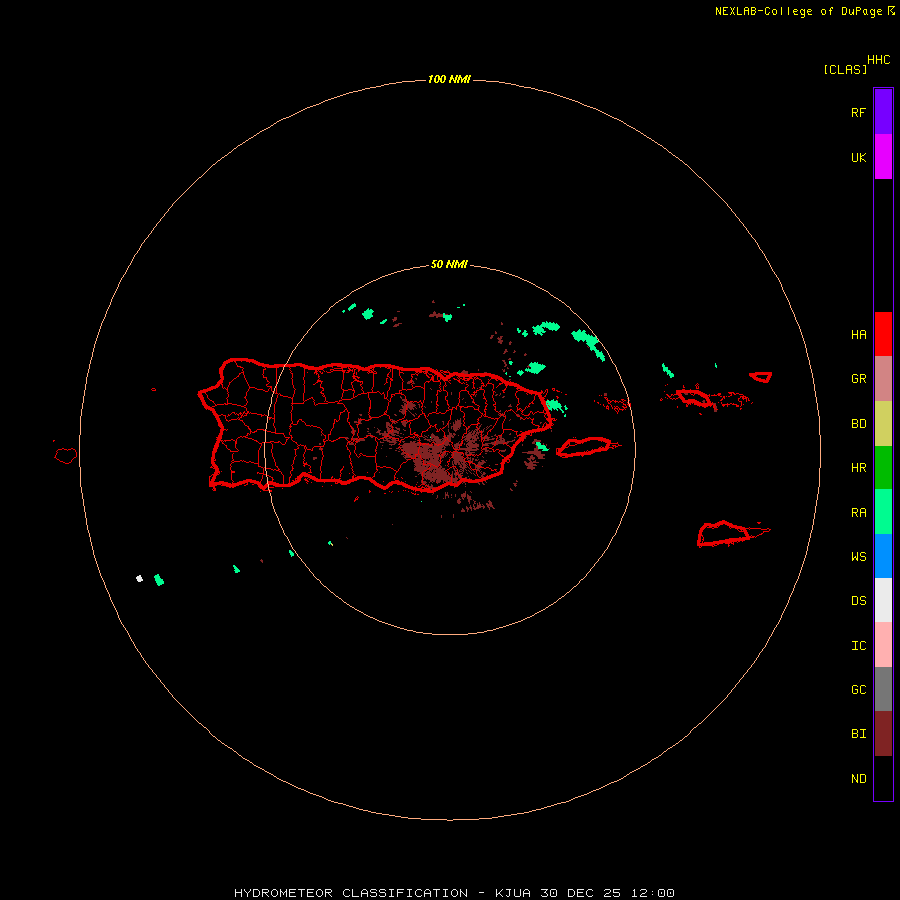Click the Mona Island outline

(66, 456)
